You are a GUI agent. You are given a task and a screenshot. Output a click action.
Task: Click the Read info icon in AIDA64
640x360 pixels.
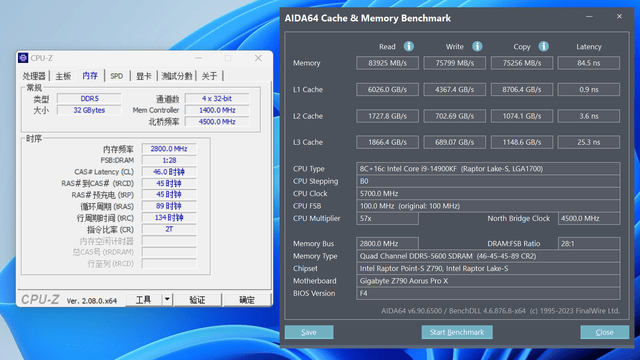[x=409, y=47]
